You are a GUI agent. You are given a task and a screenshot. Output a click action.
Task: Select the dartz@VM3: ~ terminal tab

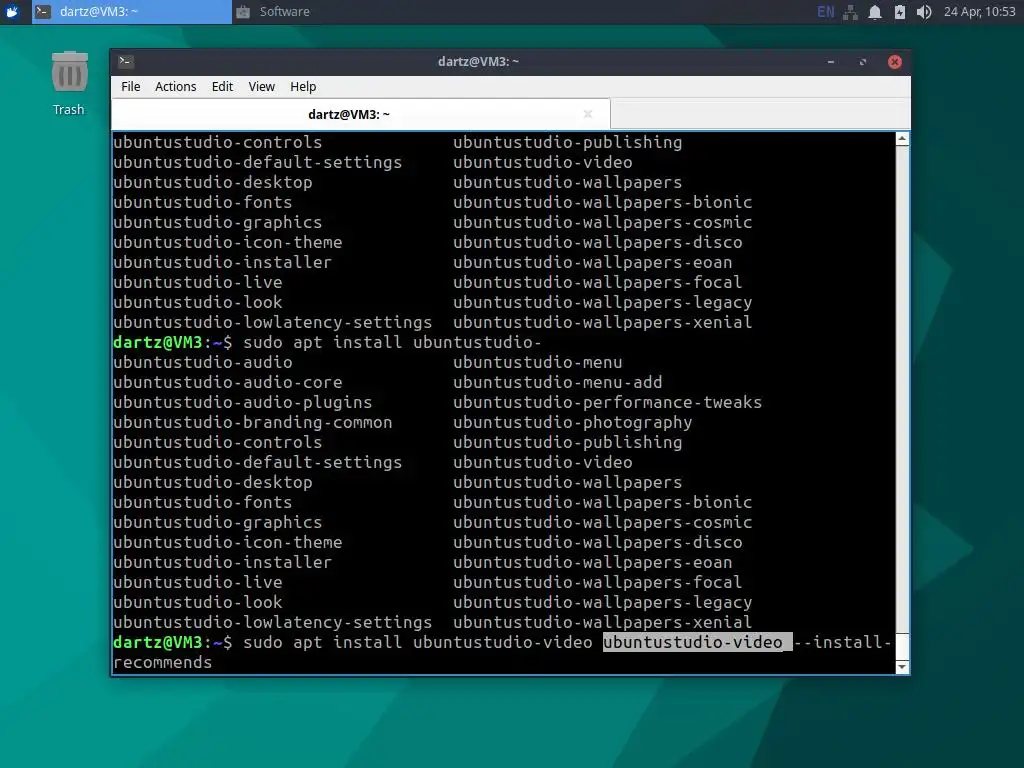click(361, 114)
